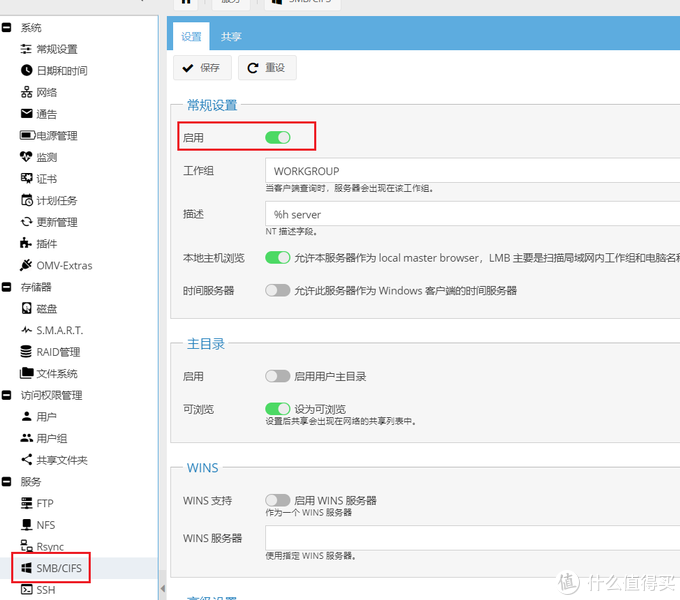Image resolution: width=680 pixels, height=600 pixels.
Task: Click the 更新管理 label in sidebar
Action: [57, 222]
